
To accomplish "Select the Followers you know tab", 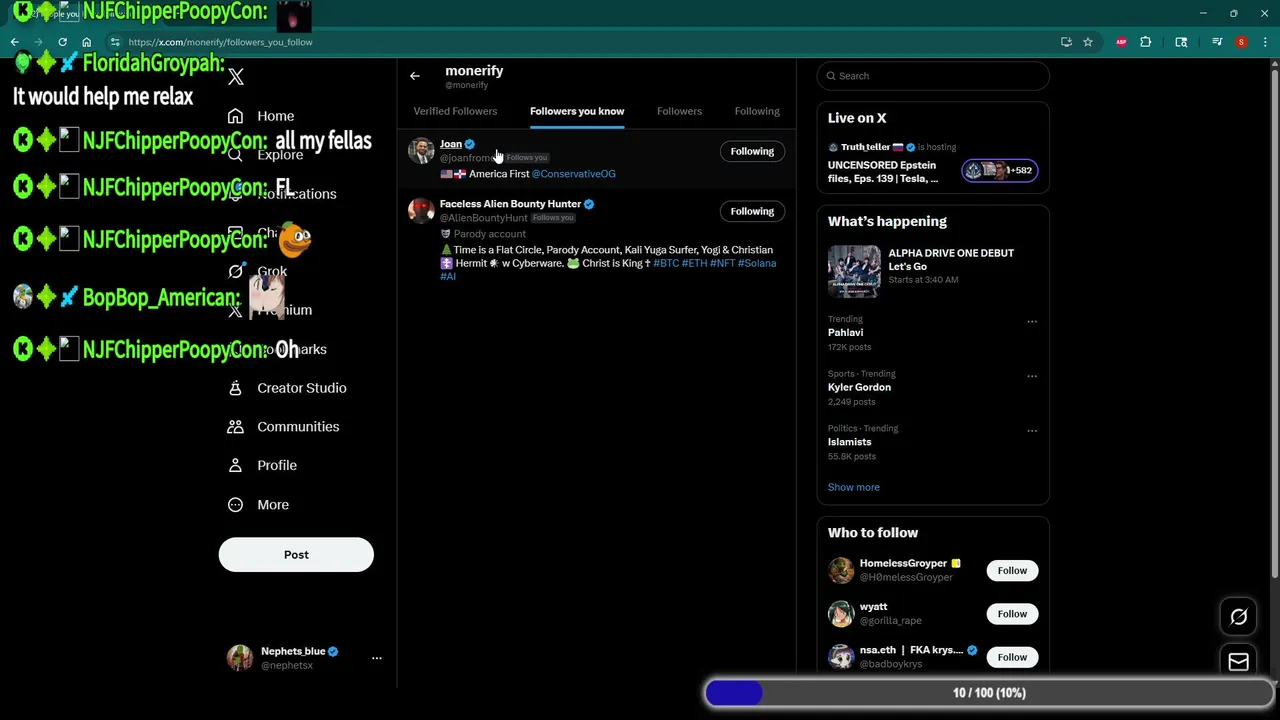I will coord(577,111).
